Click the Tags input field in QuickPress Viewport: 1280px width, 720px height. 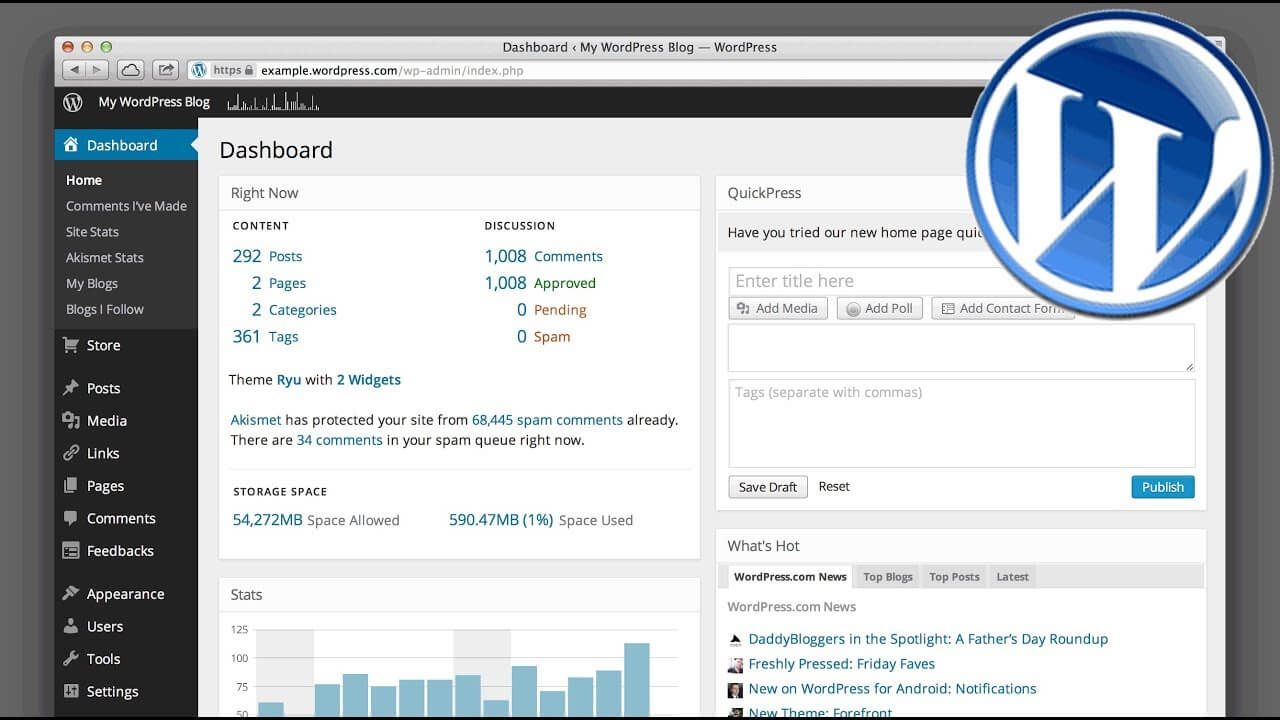tap(961, 423)
